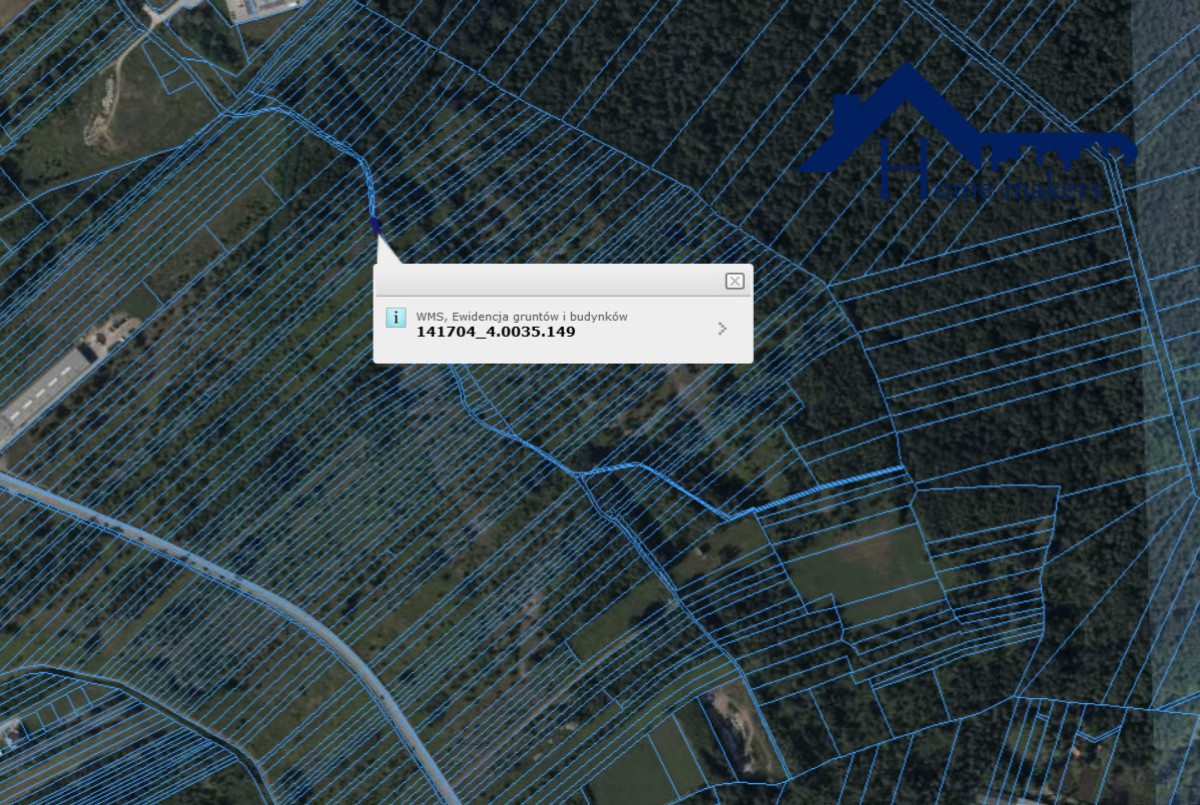Viewport: 1200px width, 805px height.
Task: Click the dark blue highlighted parcel marker
Action: [376, 226]
